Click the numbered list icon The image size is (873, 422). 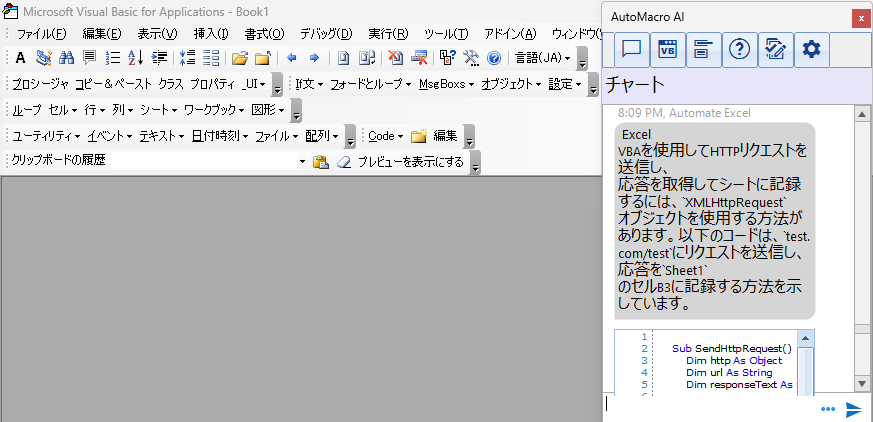113,57
